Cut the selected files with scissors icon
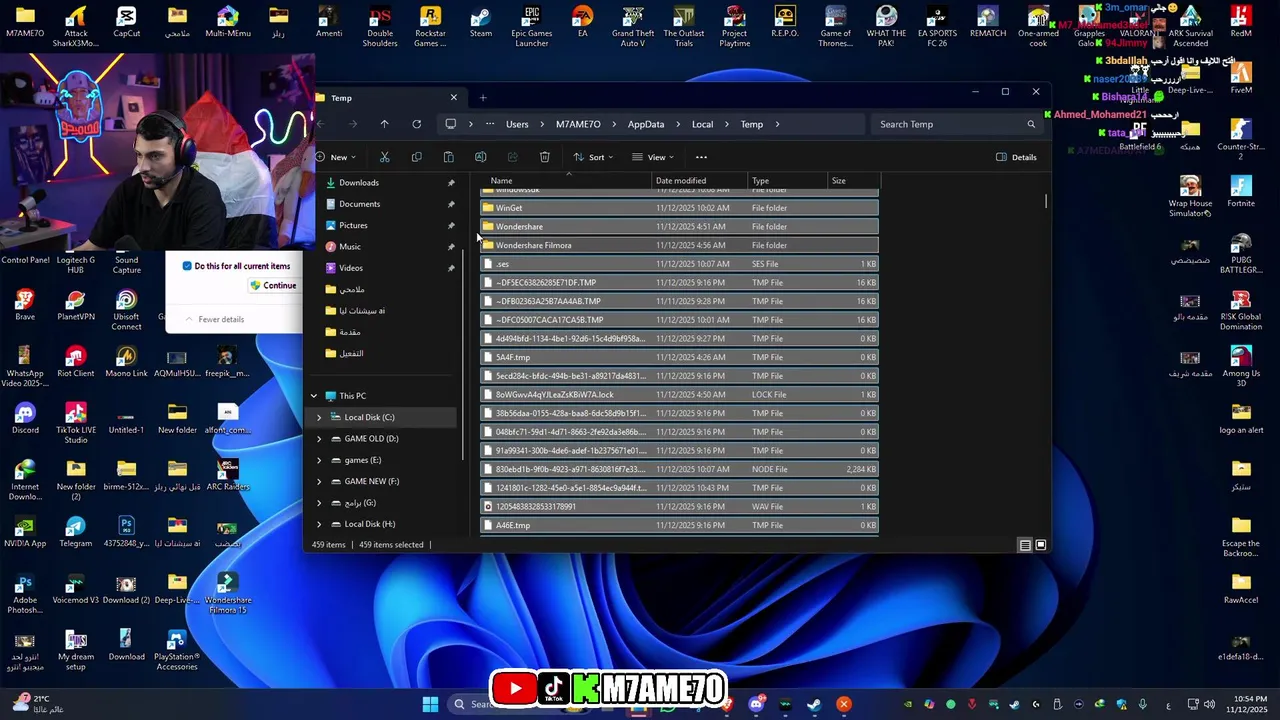Image resolution: width=1280 pixels, height=720 pixels. tap(384, 157)
